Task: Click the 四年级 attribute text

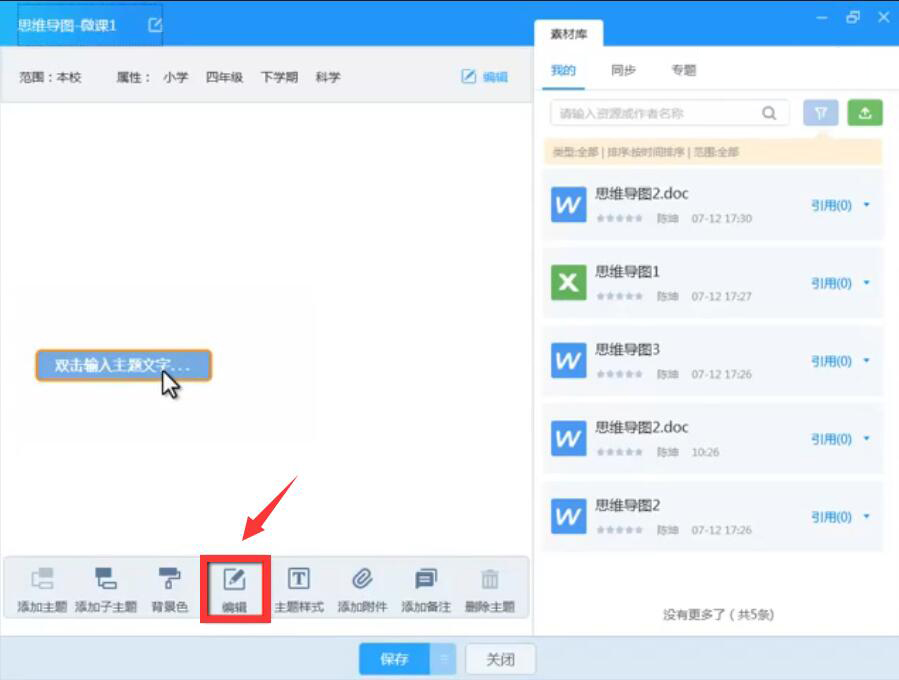Action: [x=224, y=77]
